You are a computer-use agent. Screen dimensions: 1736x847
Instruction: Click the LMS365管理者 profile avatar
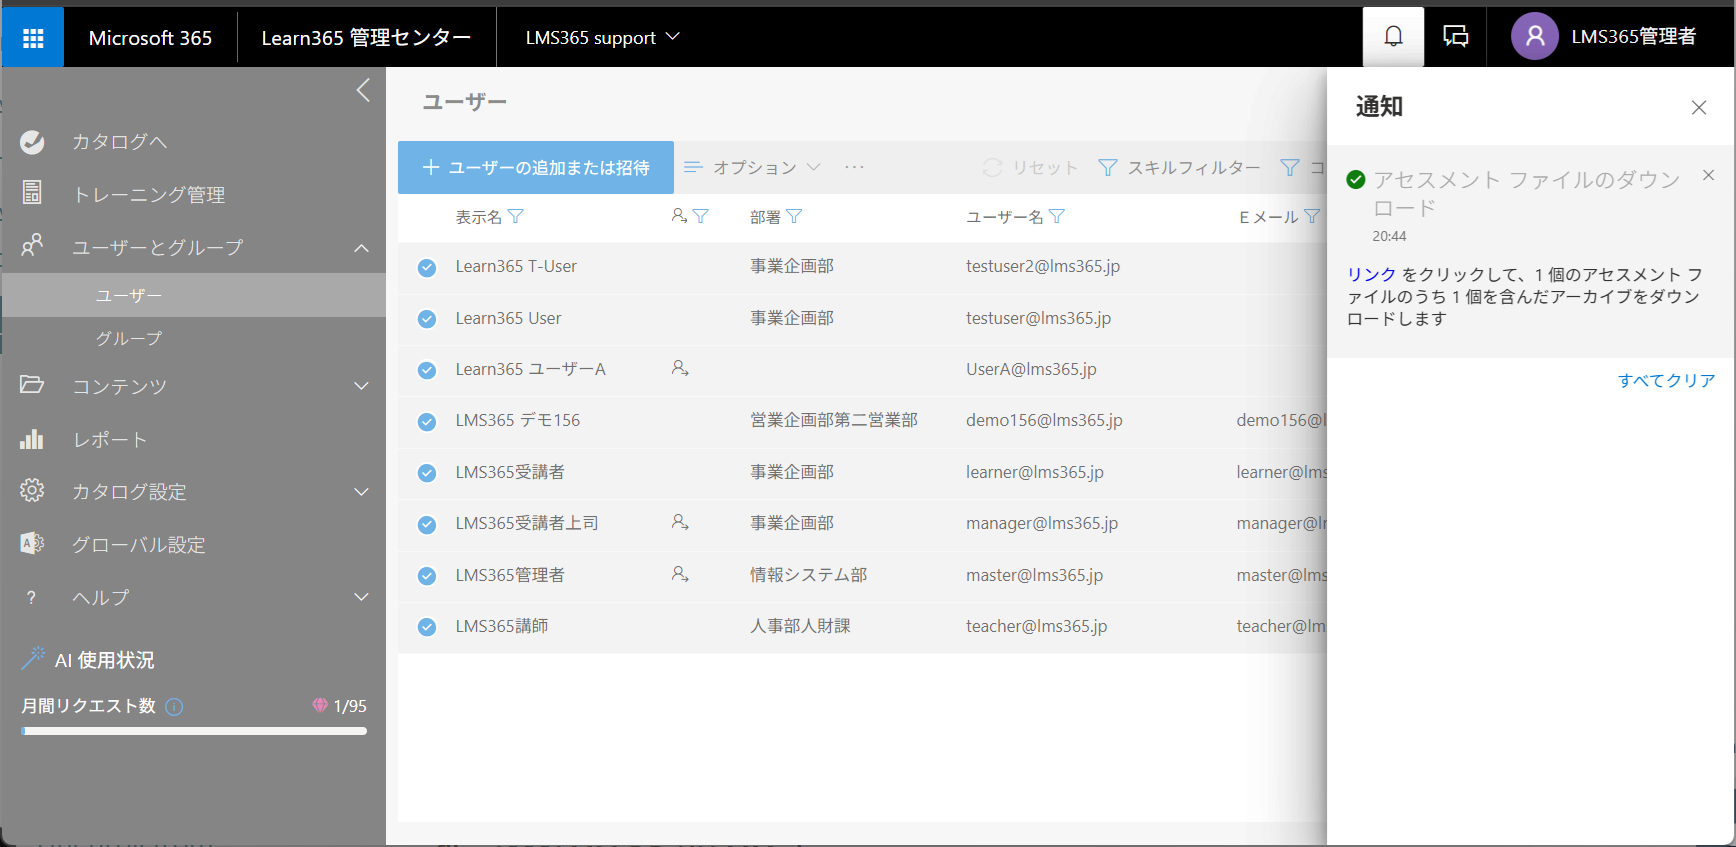click(1534, 37)
